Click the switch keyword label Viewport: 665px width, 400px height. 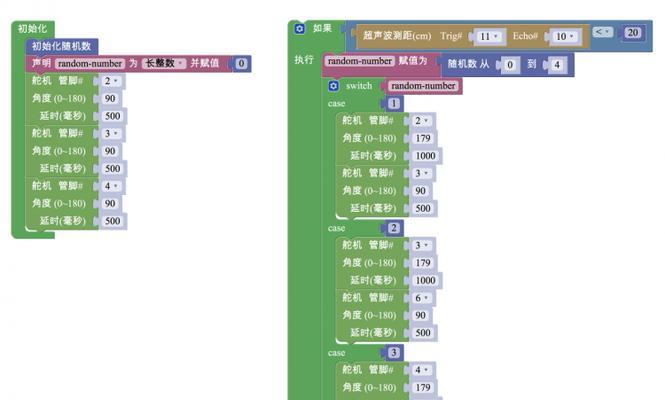click(x=359, y=86)
